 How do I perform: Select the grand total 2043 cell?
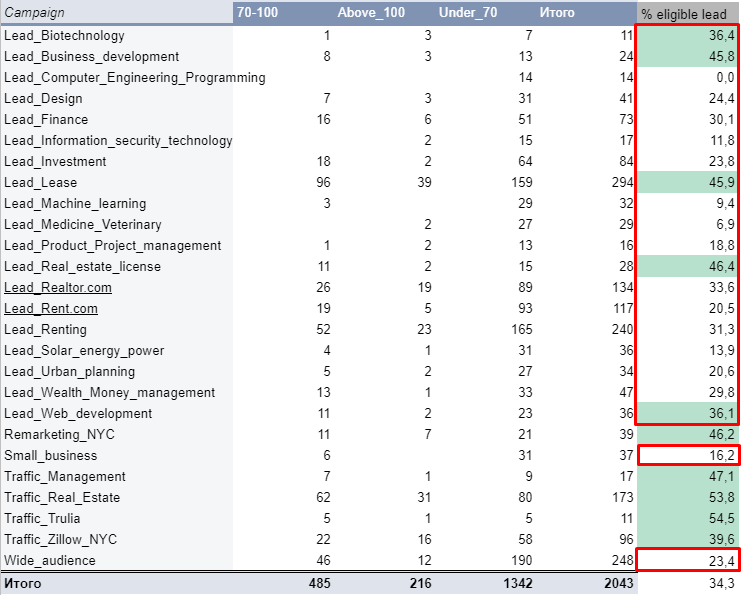587,583
